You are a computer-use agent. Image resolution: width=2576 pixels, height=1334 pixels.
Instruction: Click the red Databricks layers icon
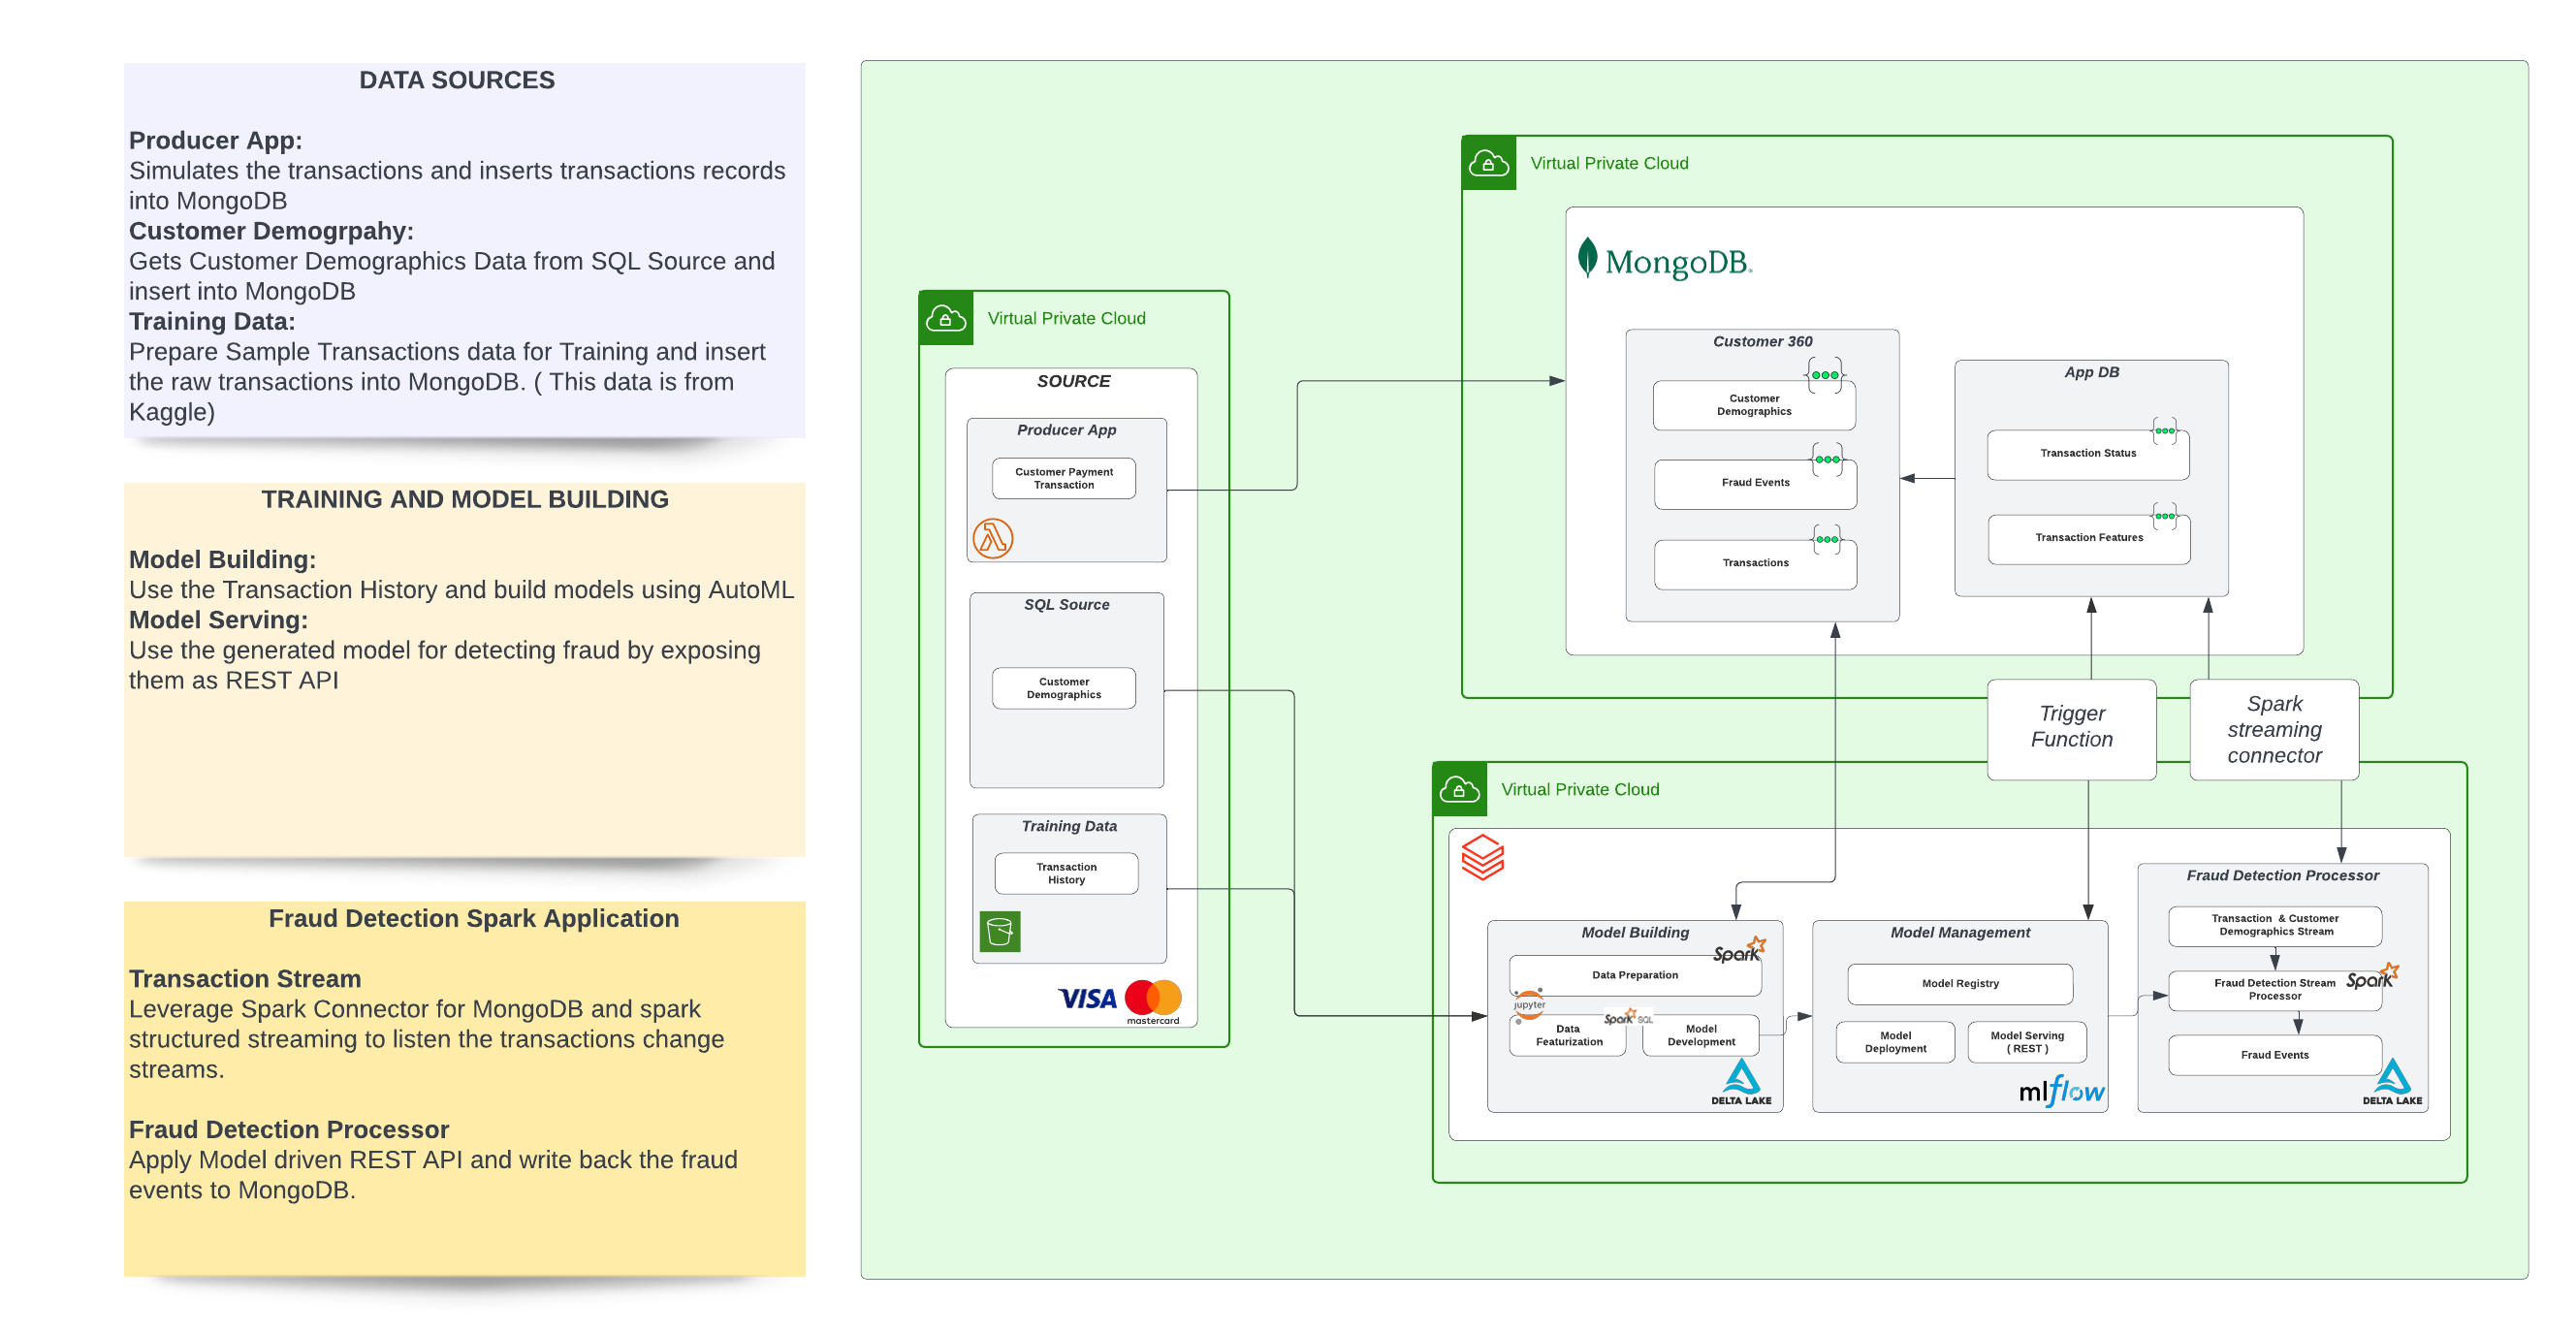click(x=1482, y=857)
